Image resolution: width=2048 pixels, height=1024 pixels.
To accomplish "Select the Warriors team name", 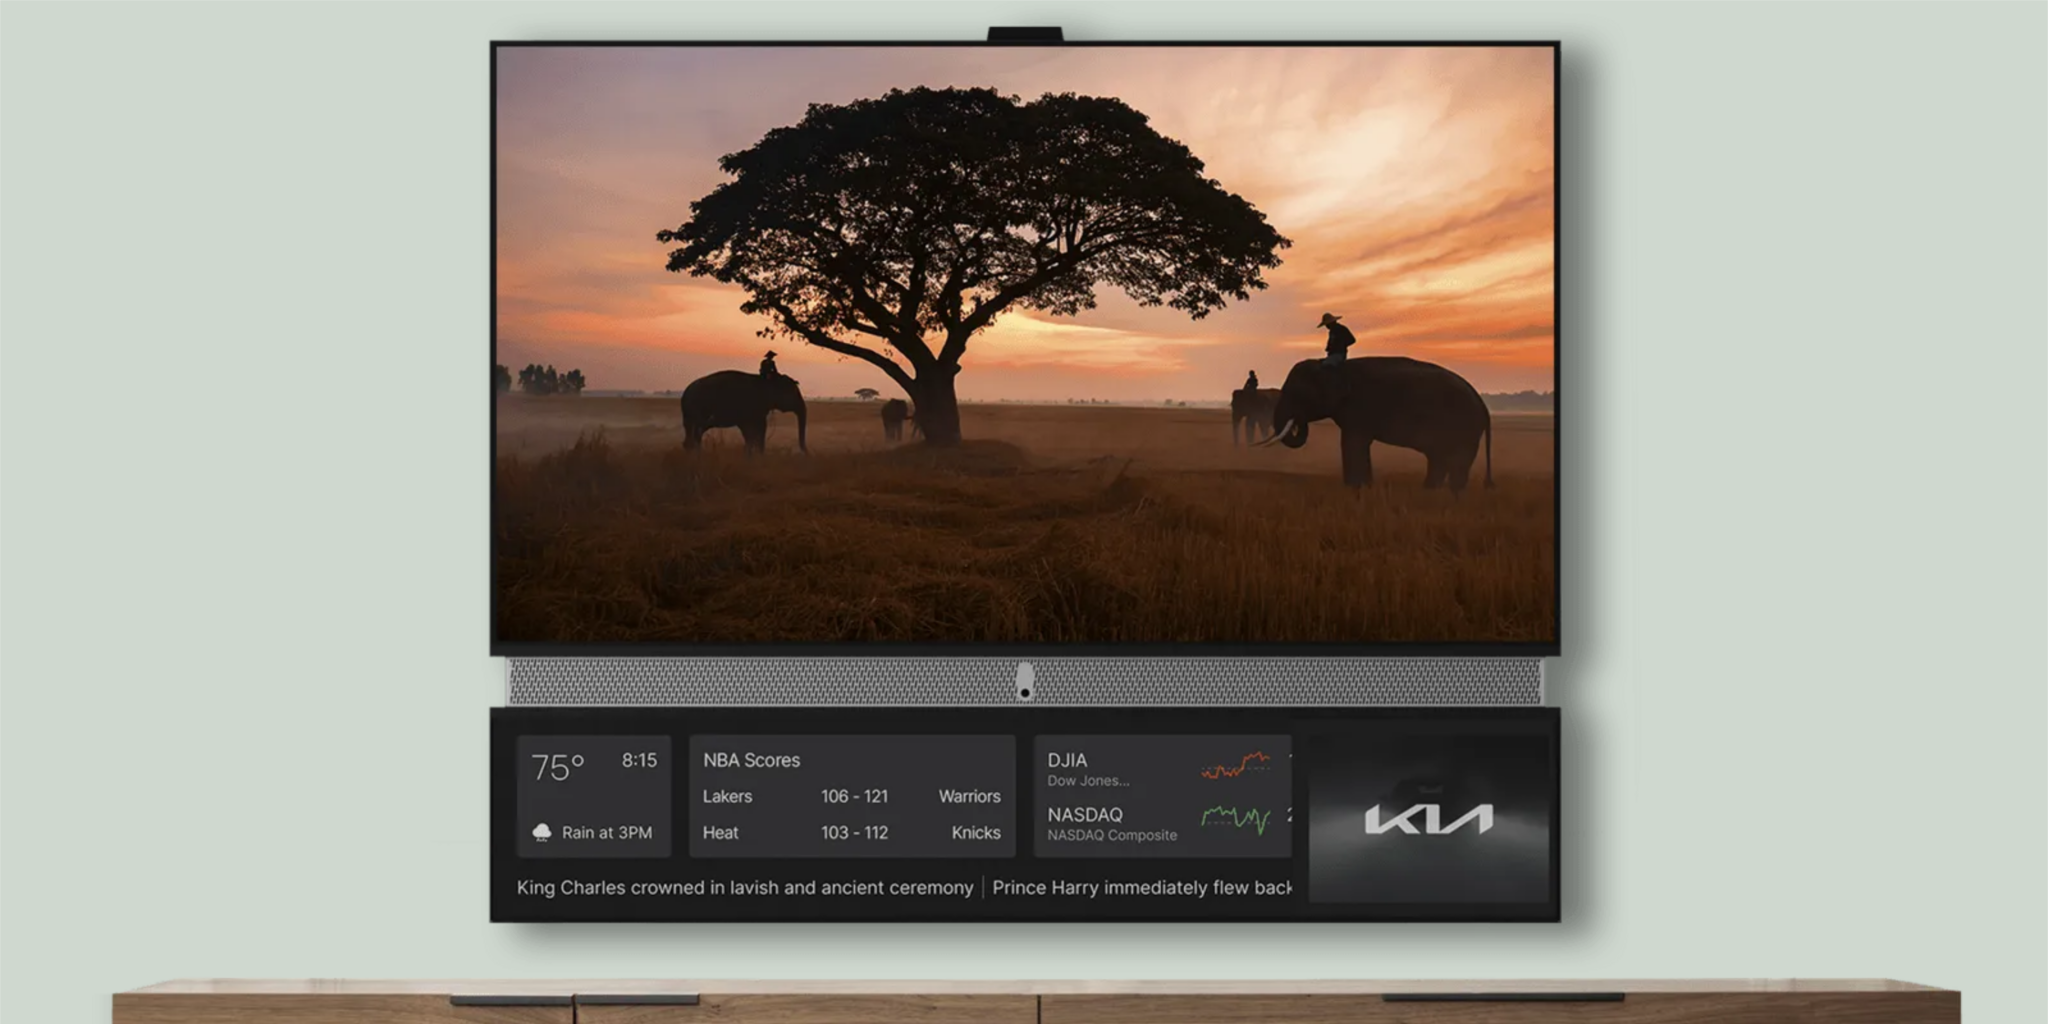I will tap(969, 796).
